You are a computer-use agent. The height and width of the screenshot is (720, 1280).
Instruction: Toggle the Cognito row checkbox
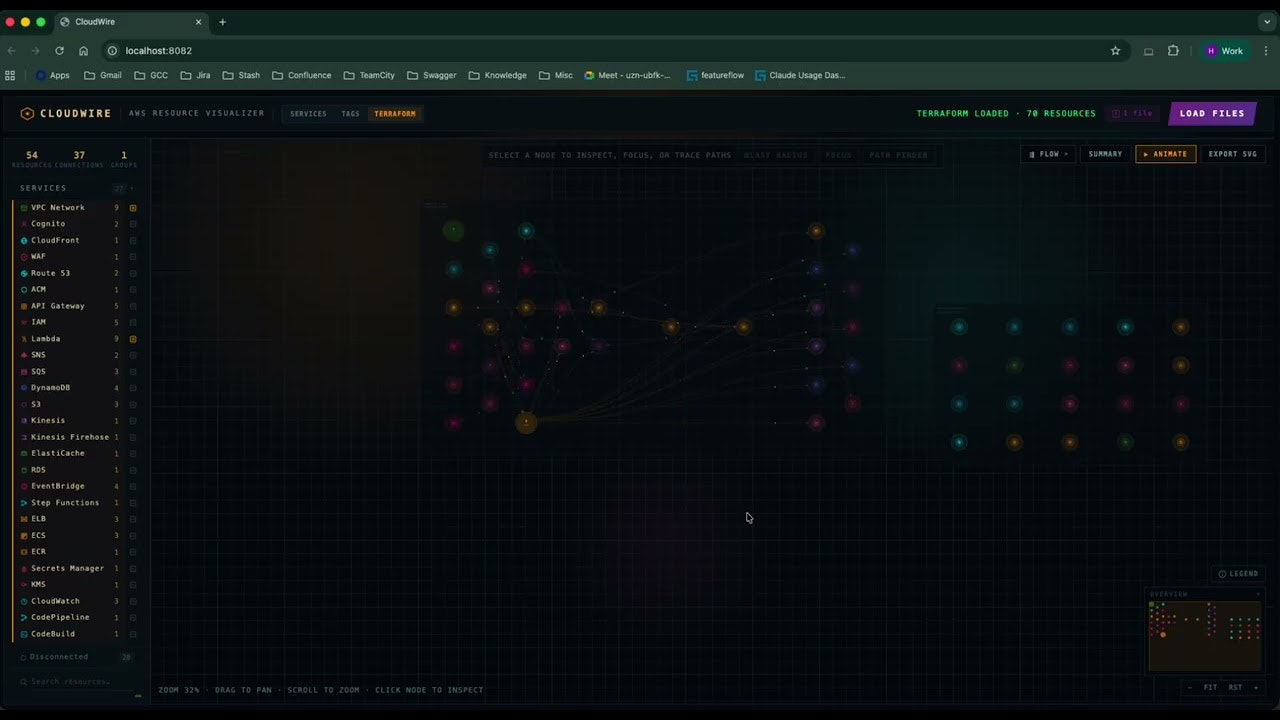pos(133,224)
